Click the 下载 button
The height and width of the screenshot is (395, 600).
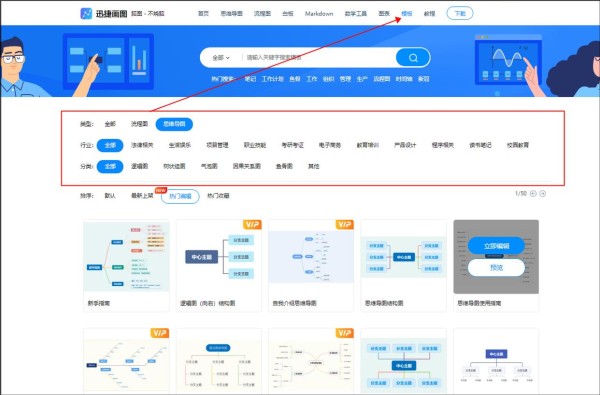tap(460, 13)
